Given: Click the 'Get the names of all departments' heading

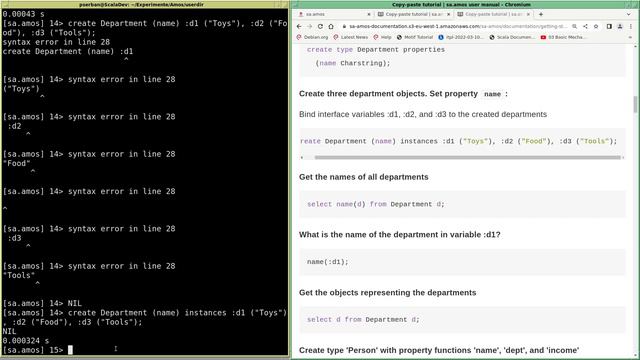Looking at the screenshot, I should 364,177.
